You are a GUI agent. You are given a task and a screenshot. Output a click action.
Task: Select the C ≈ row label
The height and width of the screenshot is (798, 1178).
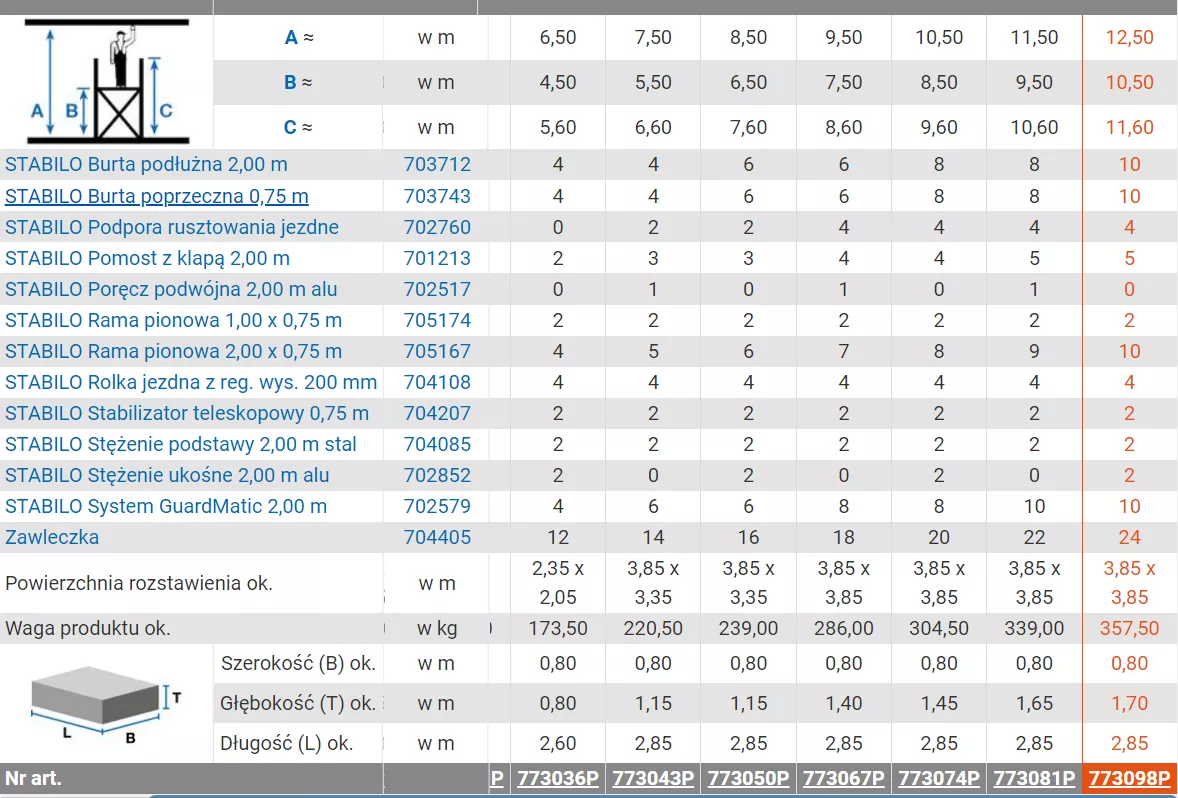[298, 128]
